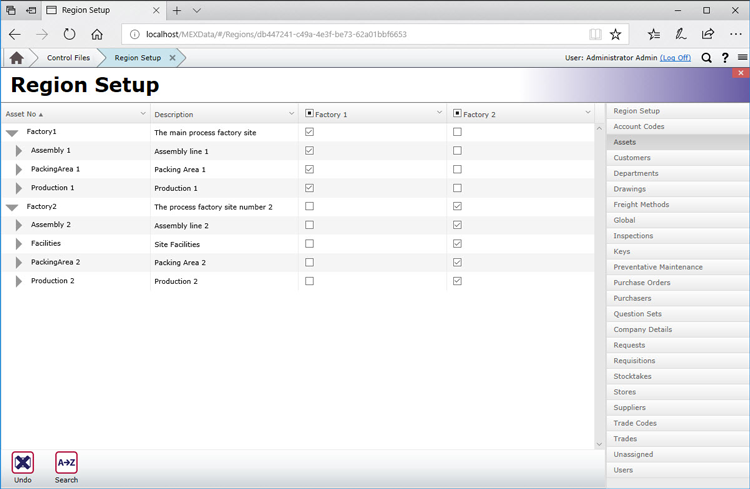Open the hamburger menu icon in header
750x489 pixels.
click(x=742, y=58)
